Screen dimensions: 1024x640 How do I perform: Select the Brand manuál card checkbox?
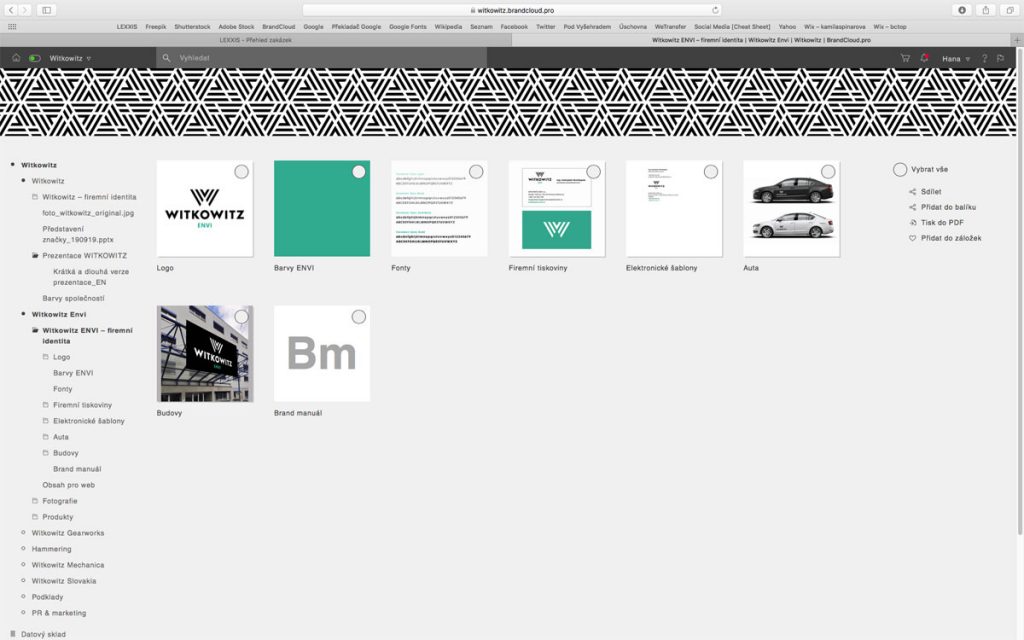tap(359, 317)
